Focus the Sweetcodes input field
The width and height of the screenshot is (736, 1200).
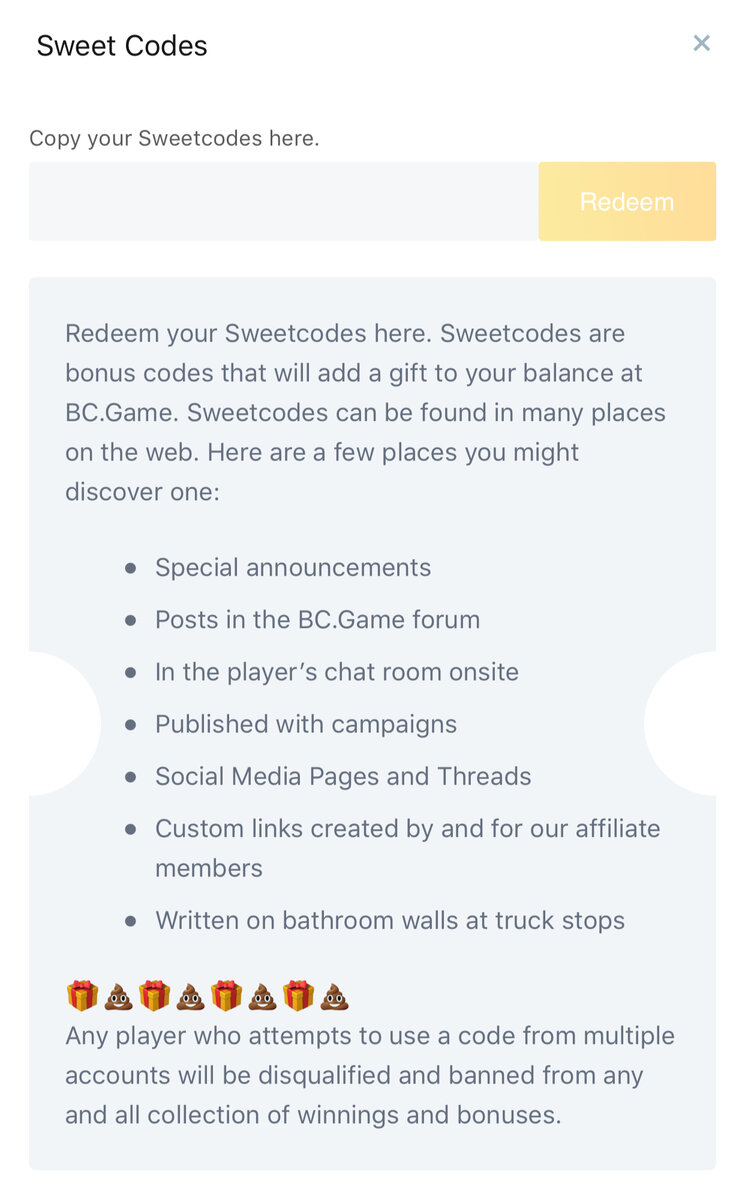[x=283, y=201]
